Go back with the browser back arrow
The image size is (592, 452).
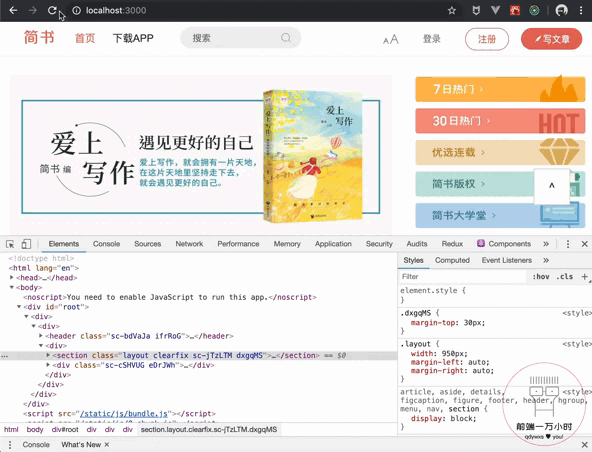click(13, 10)
